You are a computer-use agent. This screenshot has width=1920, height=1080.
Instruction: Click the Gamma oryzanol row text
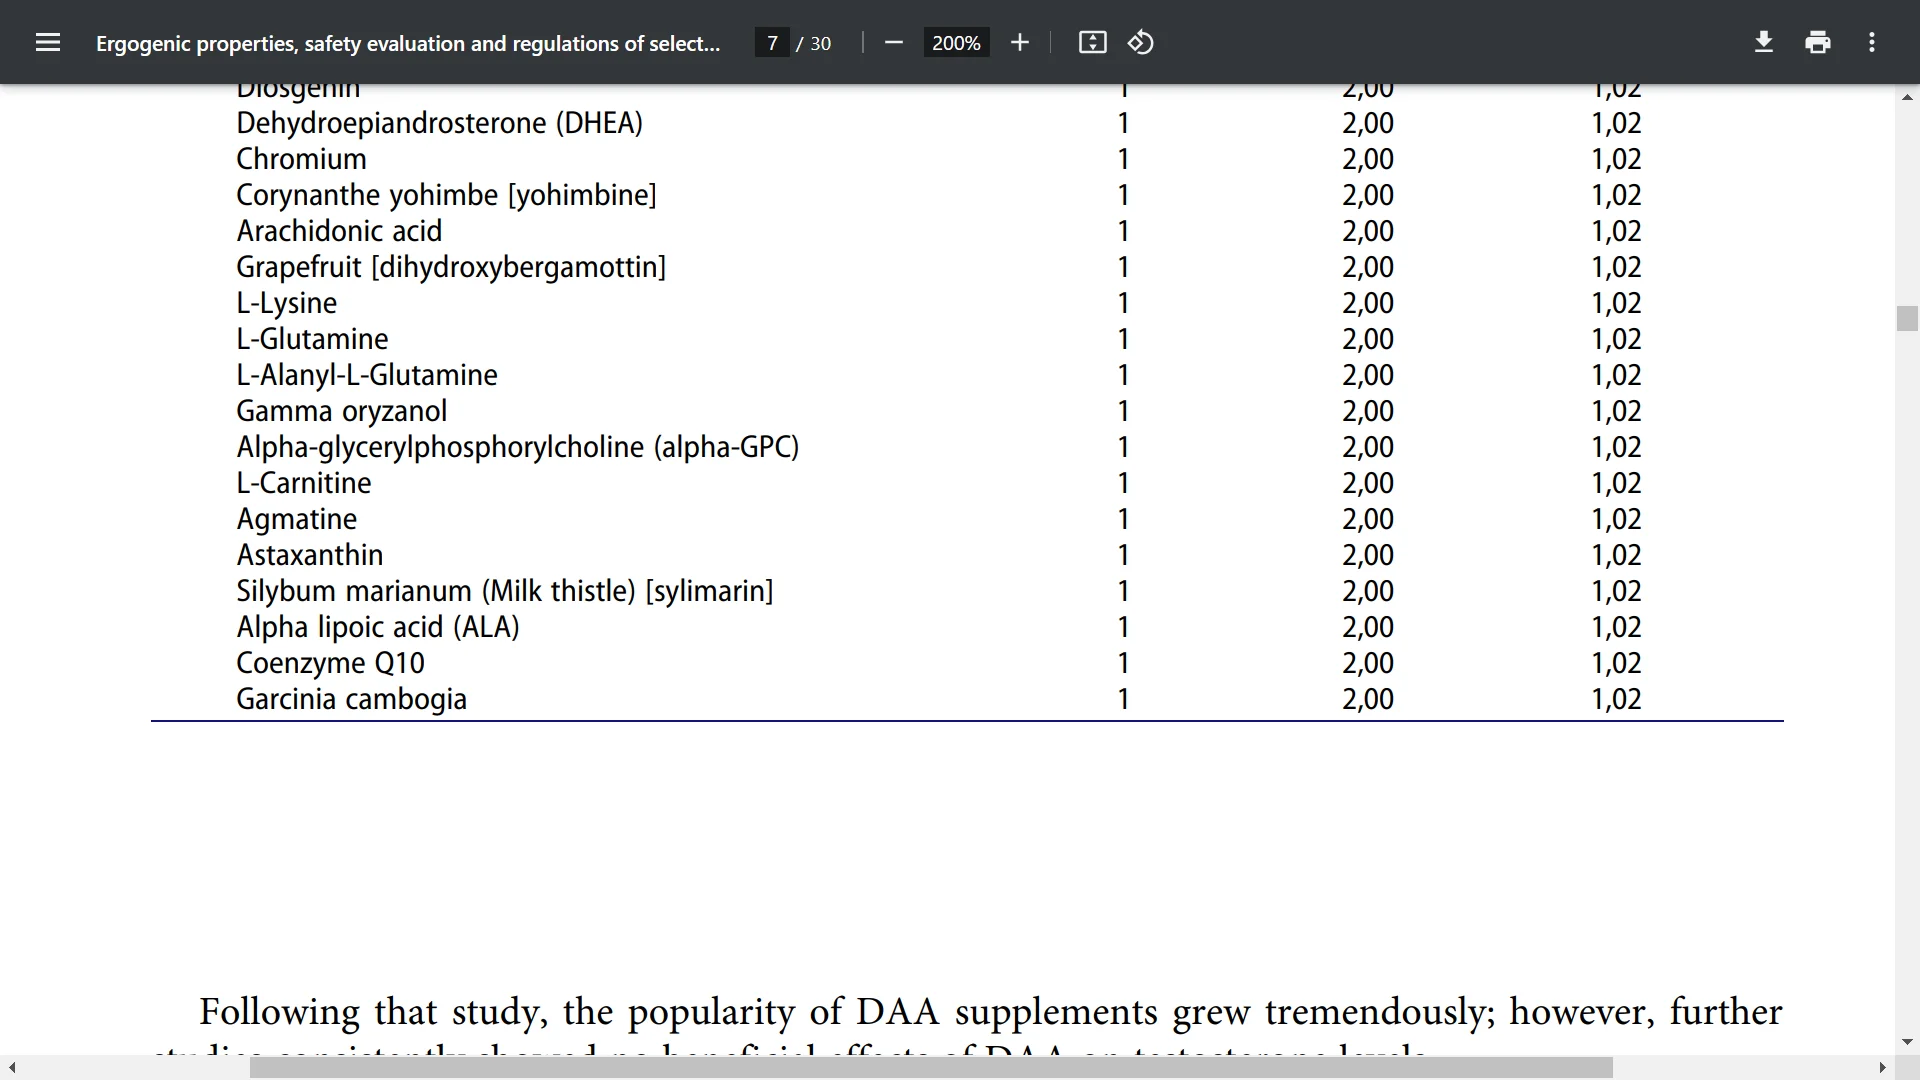click(341, 412)
